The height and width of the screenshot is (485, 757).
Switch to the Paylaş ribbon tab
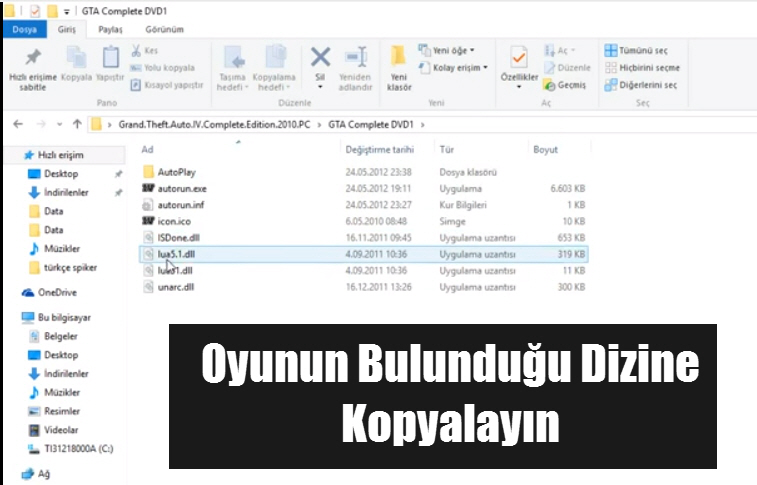[111, 29]
